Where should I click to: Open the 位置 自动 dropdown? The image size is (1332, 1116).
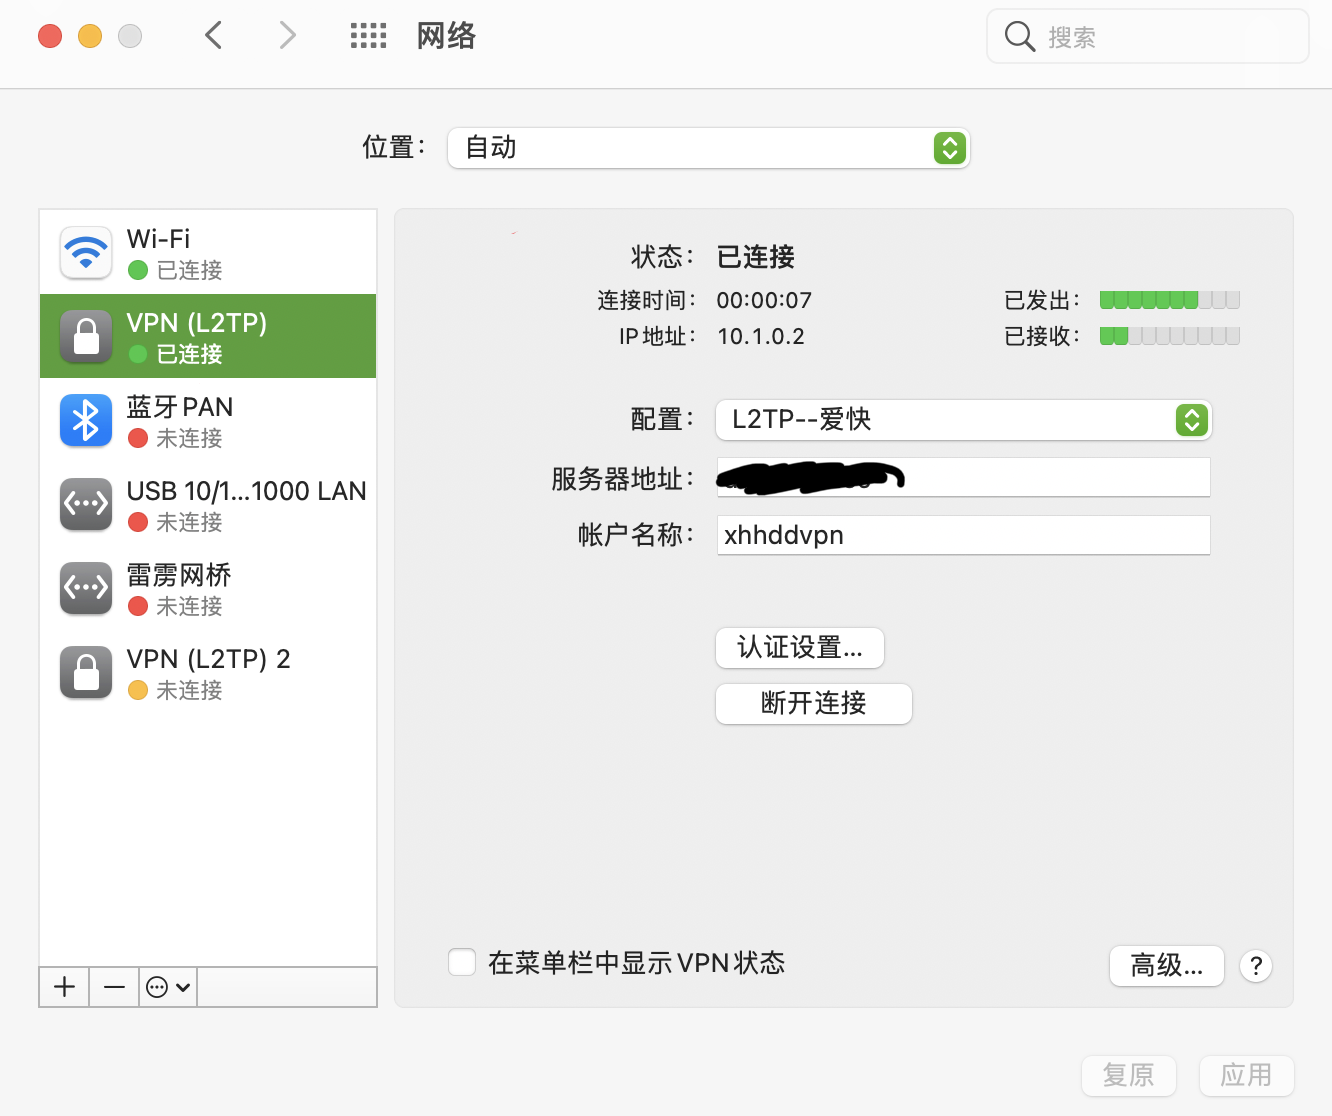point(709,148)
